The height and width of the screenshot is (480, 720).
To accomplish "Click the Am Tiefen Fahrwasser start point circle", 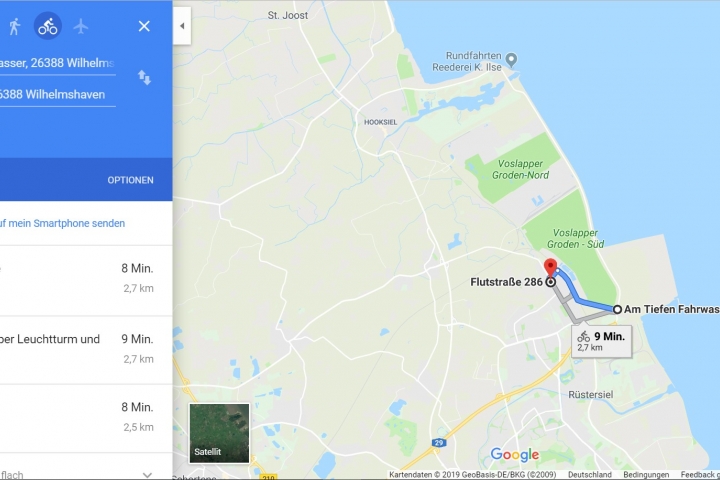I will point(617,310).
